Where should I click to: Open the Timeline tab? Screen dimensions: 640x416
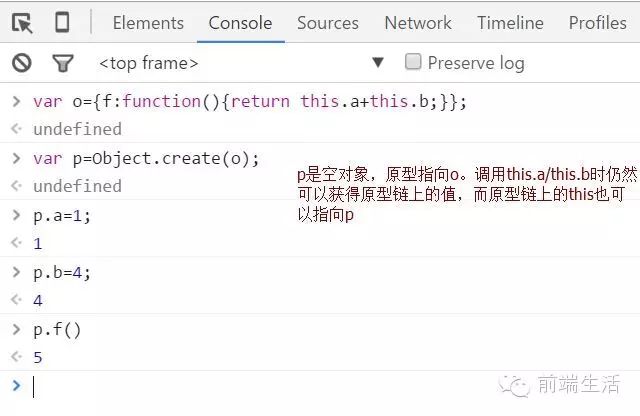[x=510, y=22]
